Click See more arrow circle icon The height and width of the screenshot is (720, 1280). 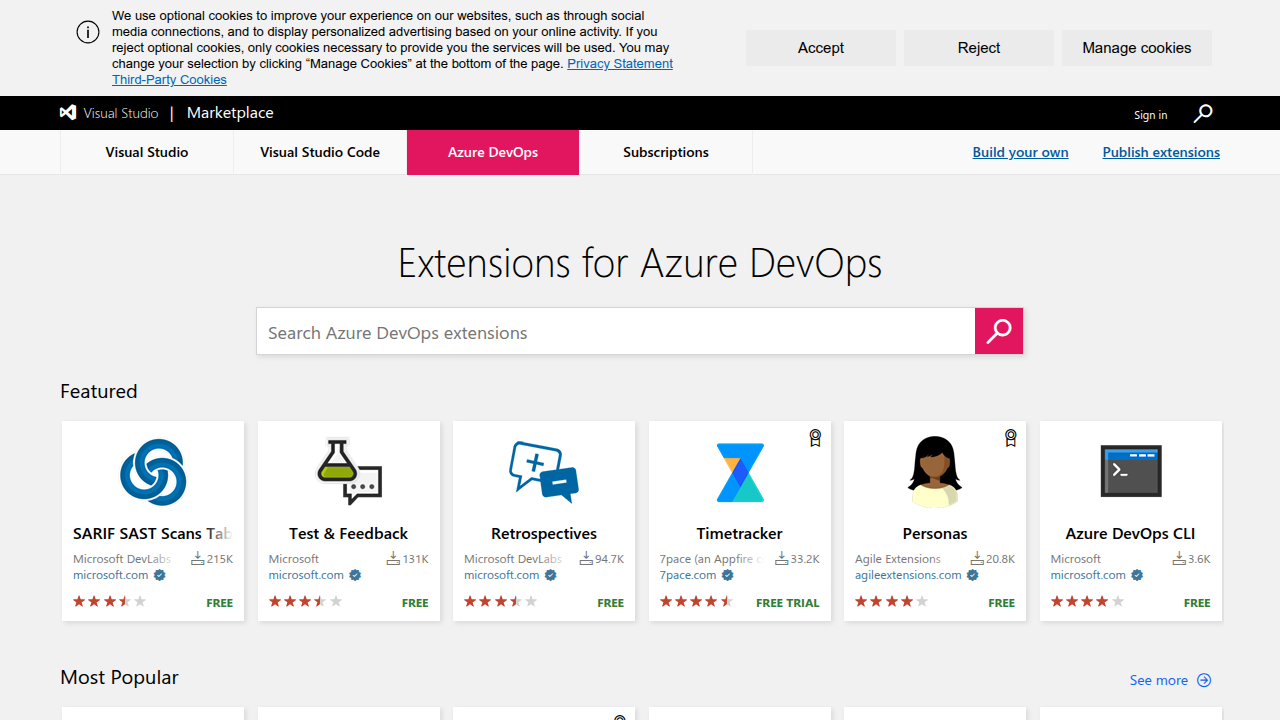click(1204, 680)
